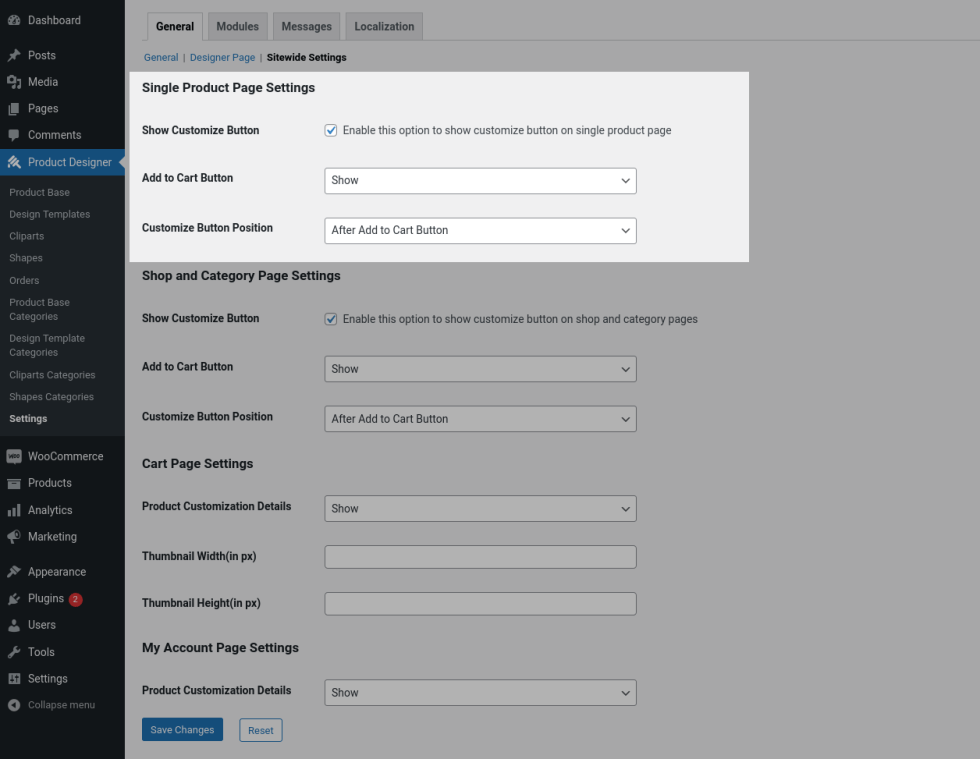This screenshot has height=759, width=980.
Task: Click the Dashboard gauge icon
Action: [x=14, y=20]
